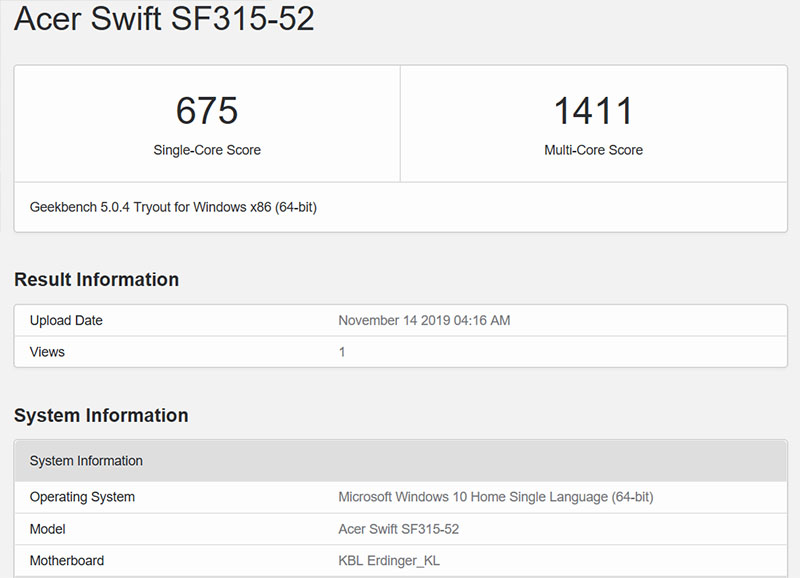Select the Acer Swift SF315-52 model value
The height and width of the screenshot is (578, 800).
click(x=398, y=529)
